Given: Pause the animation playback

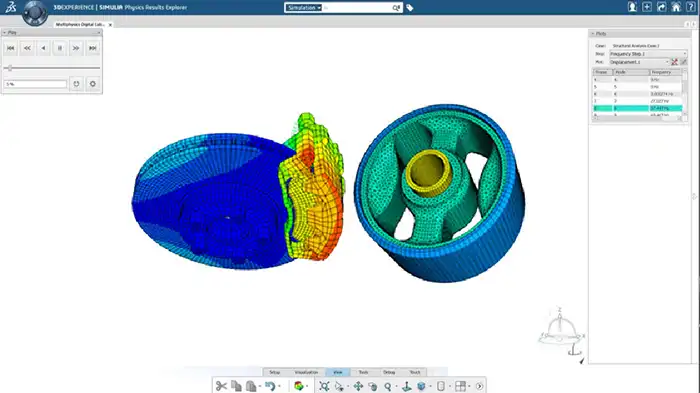Looking at the screenshot, I should (59, 48).
